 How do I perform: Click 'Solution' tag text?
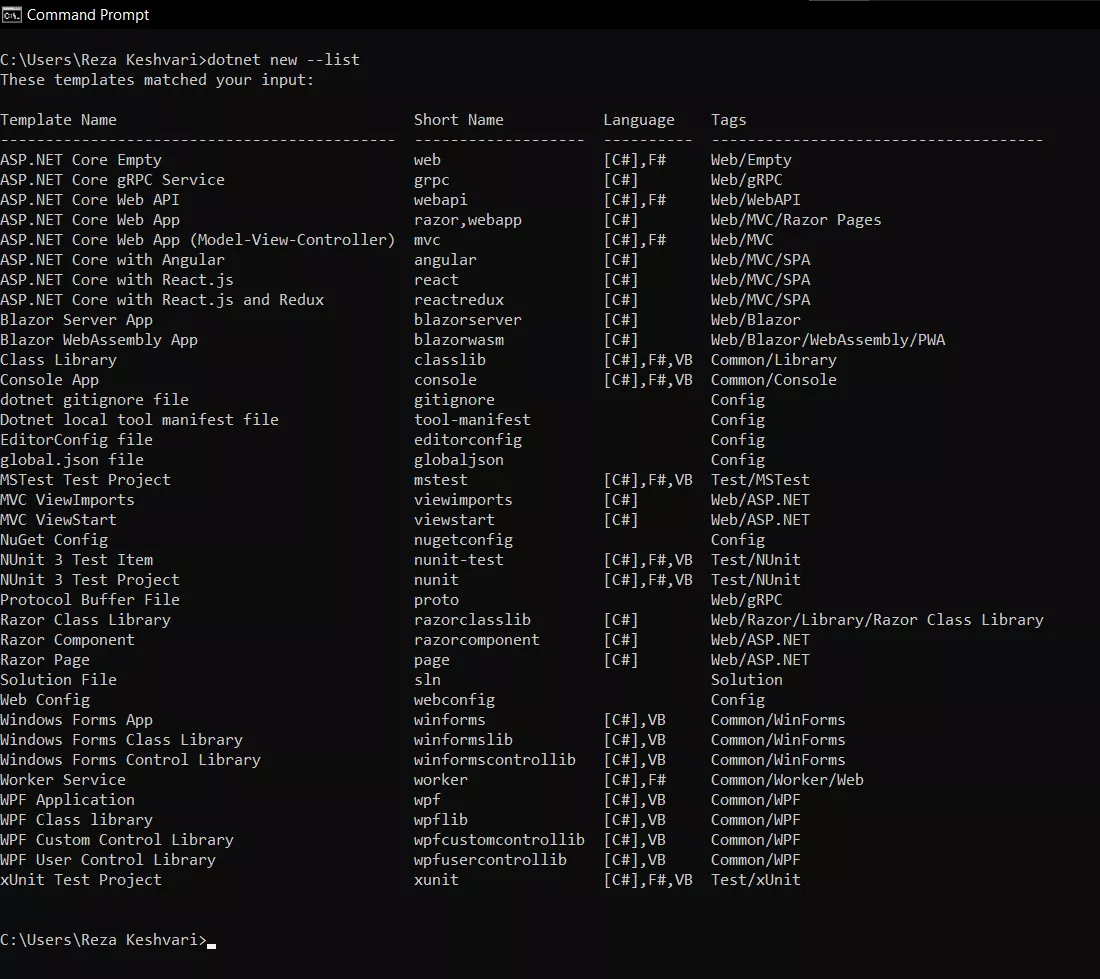[x=746, y=680]
